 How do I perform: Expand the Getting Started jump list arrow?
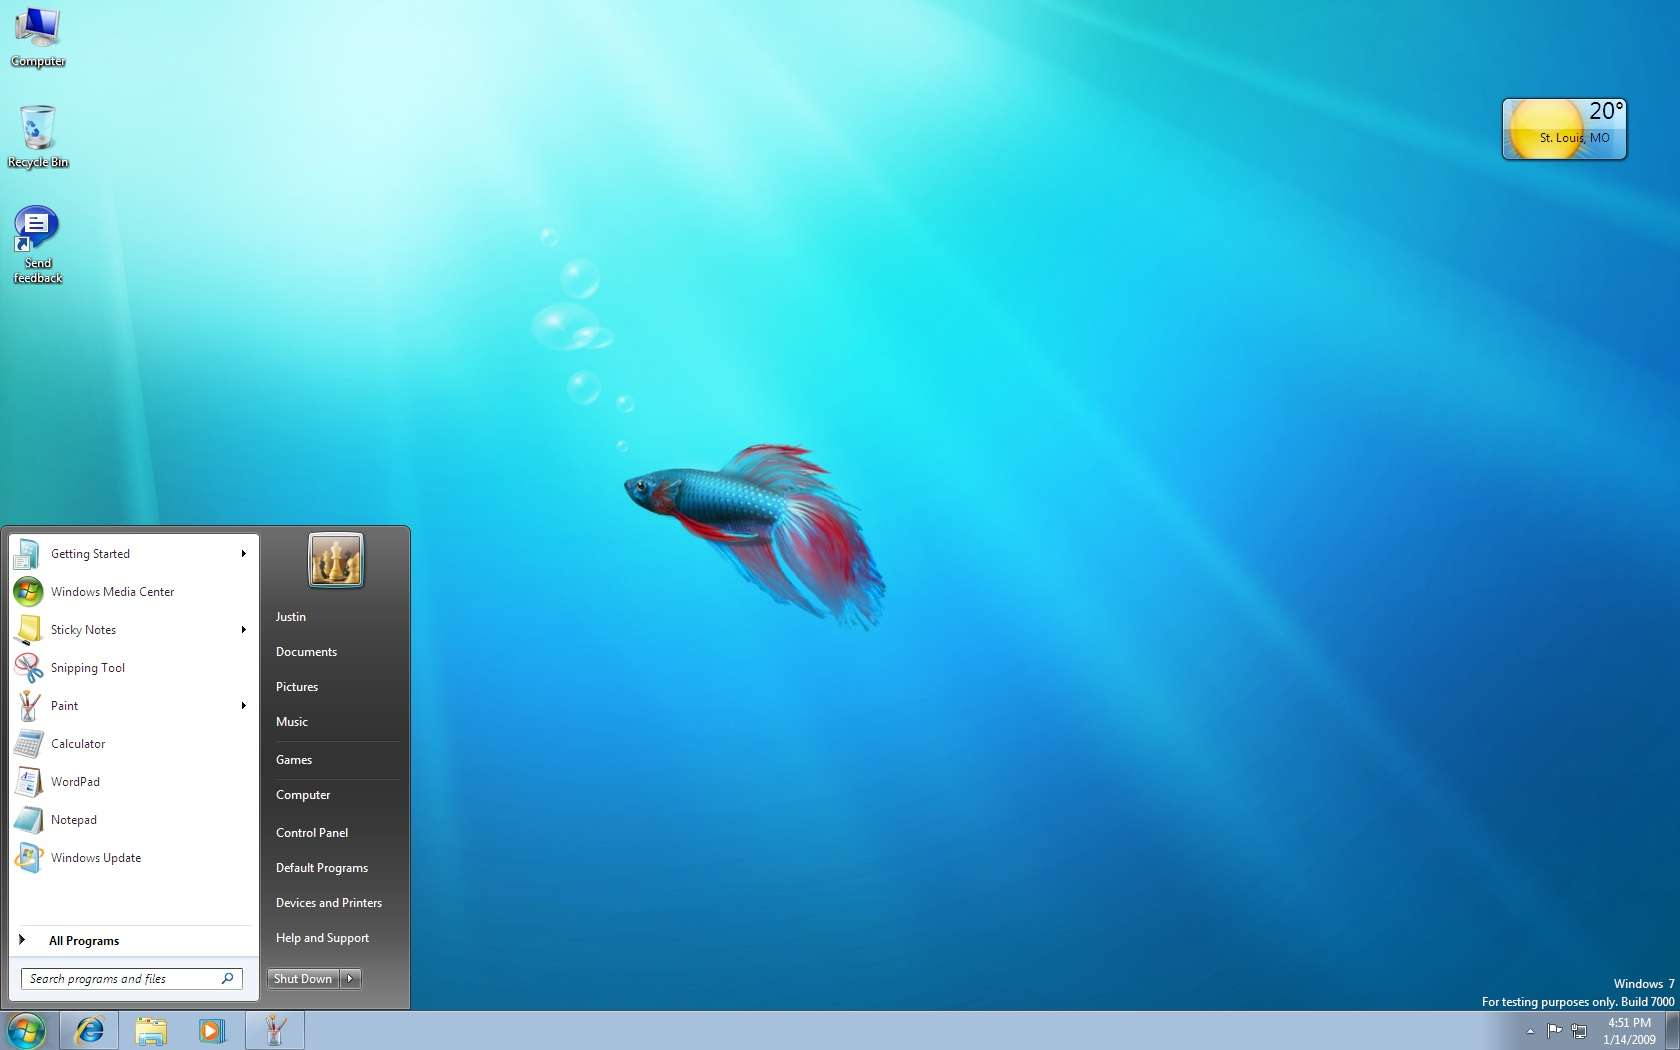click(x=243, y=554)
